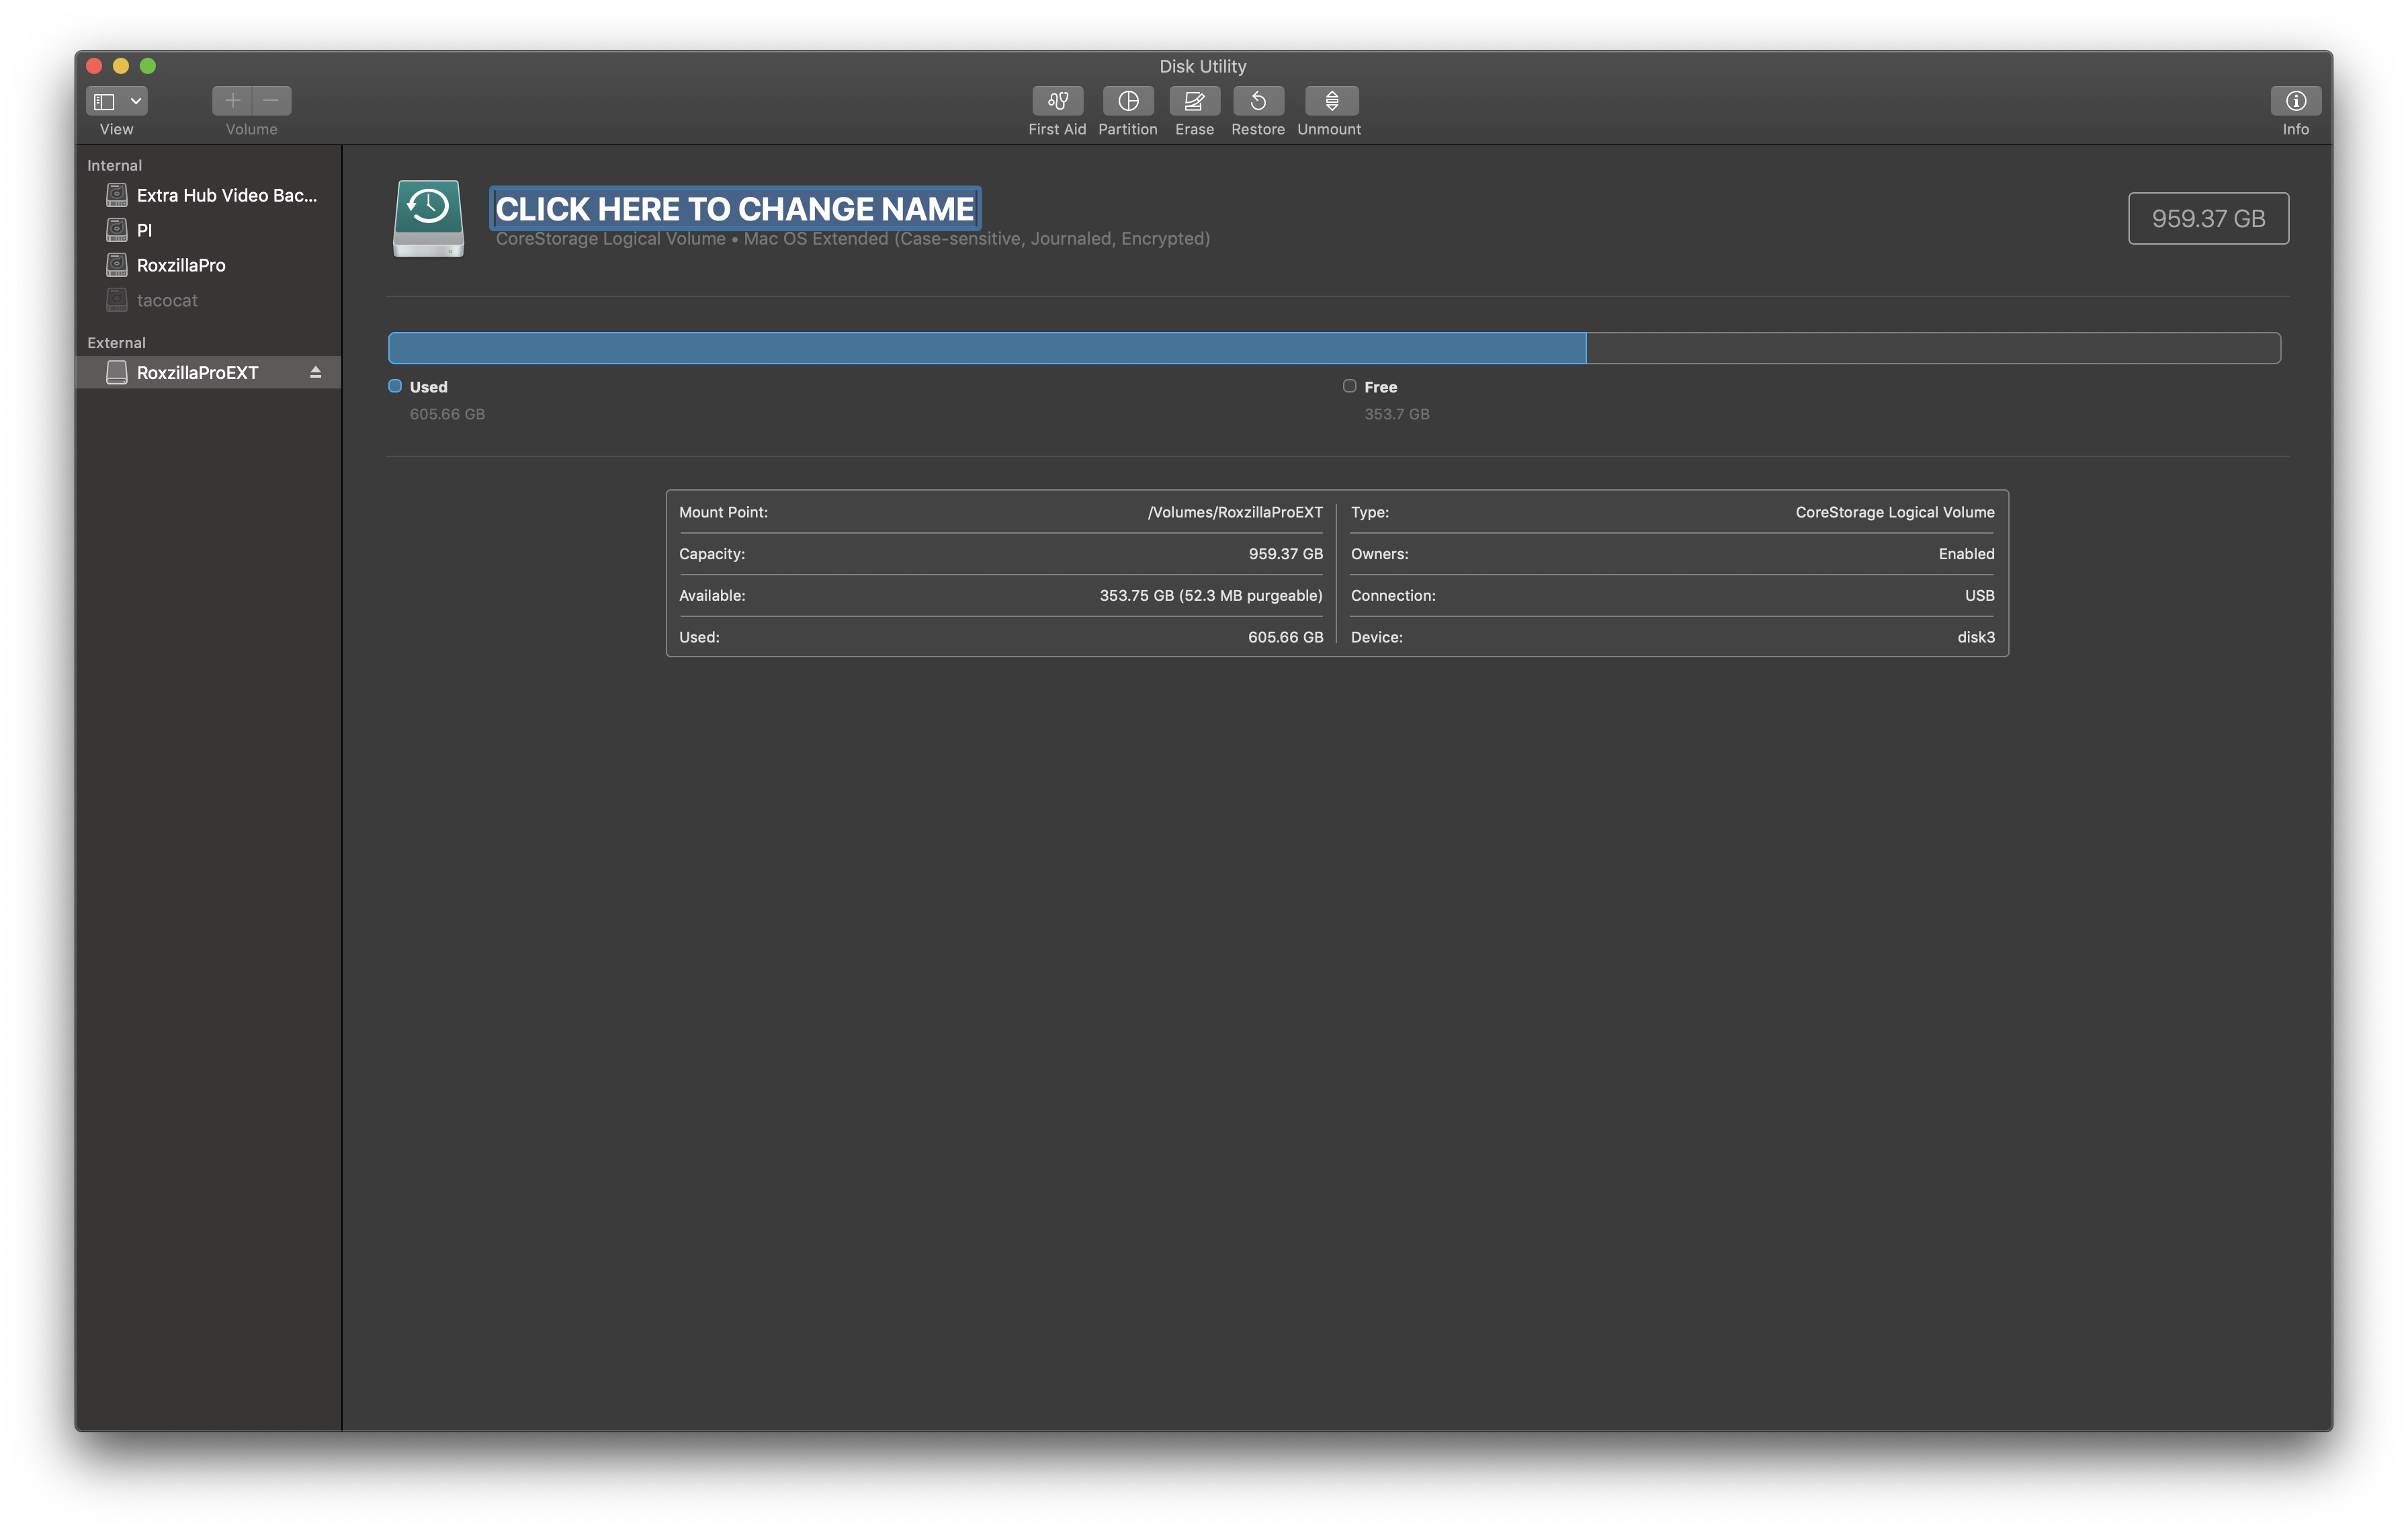The height and width of the screenshot is (1531, 2408).
Task: Click the Mount Point path value
Action: [1235, 512]
